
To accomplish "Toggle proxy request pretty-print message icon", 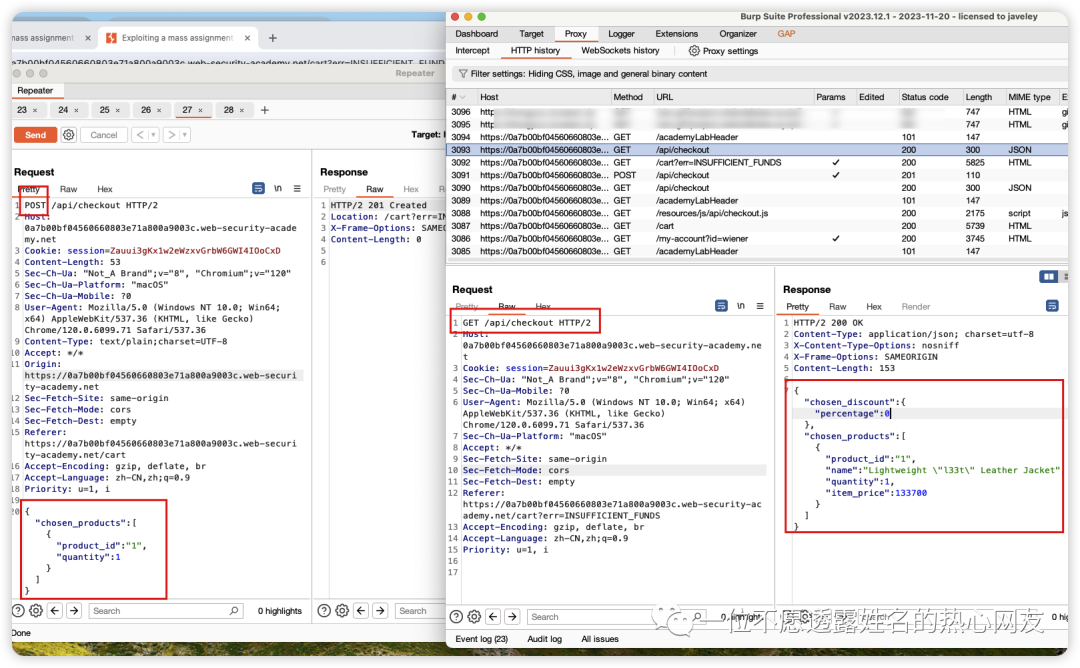I will point(721,306).
